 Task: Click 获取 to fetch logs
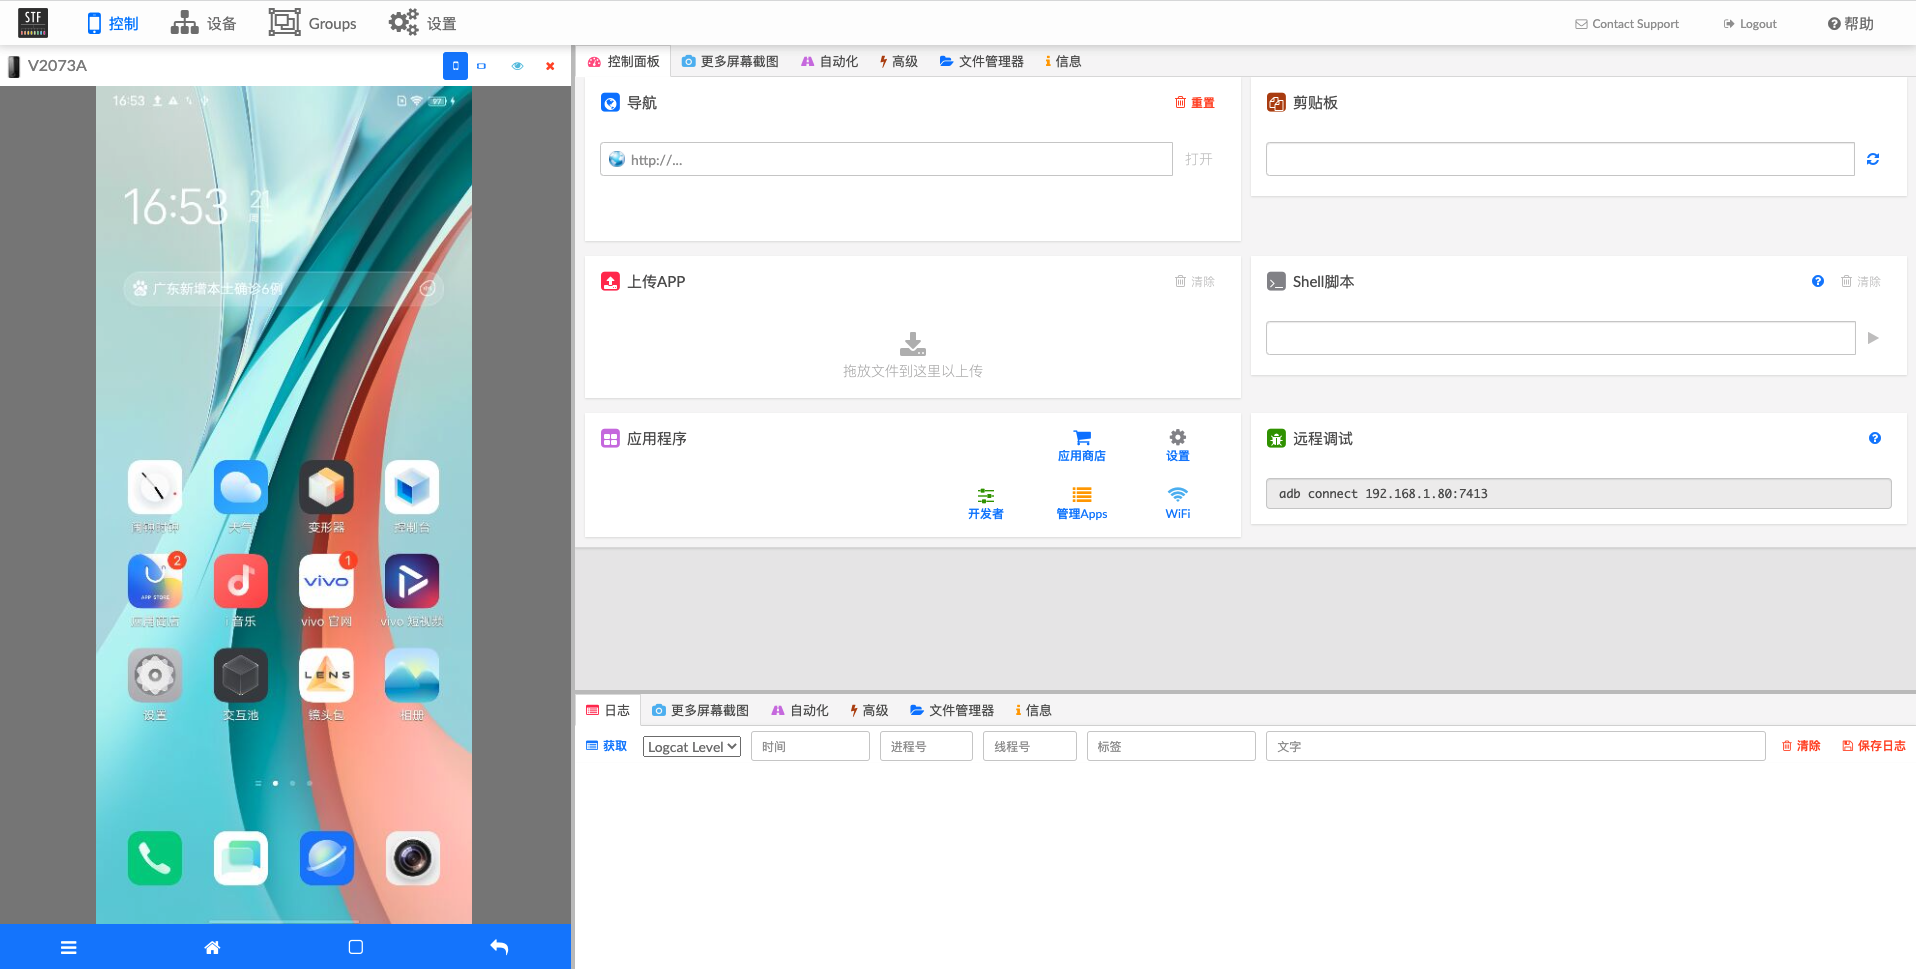(606, 747)
